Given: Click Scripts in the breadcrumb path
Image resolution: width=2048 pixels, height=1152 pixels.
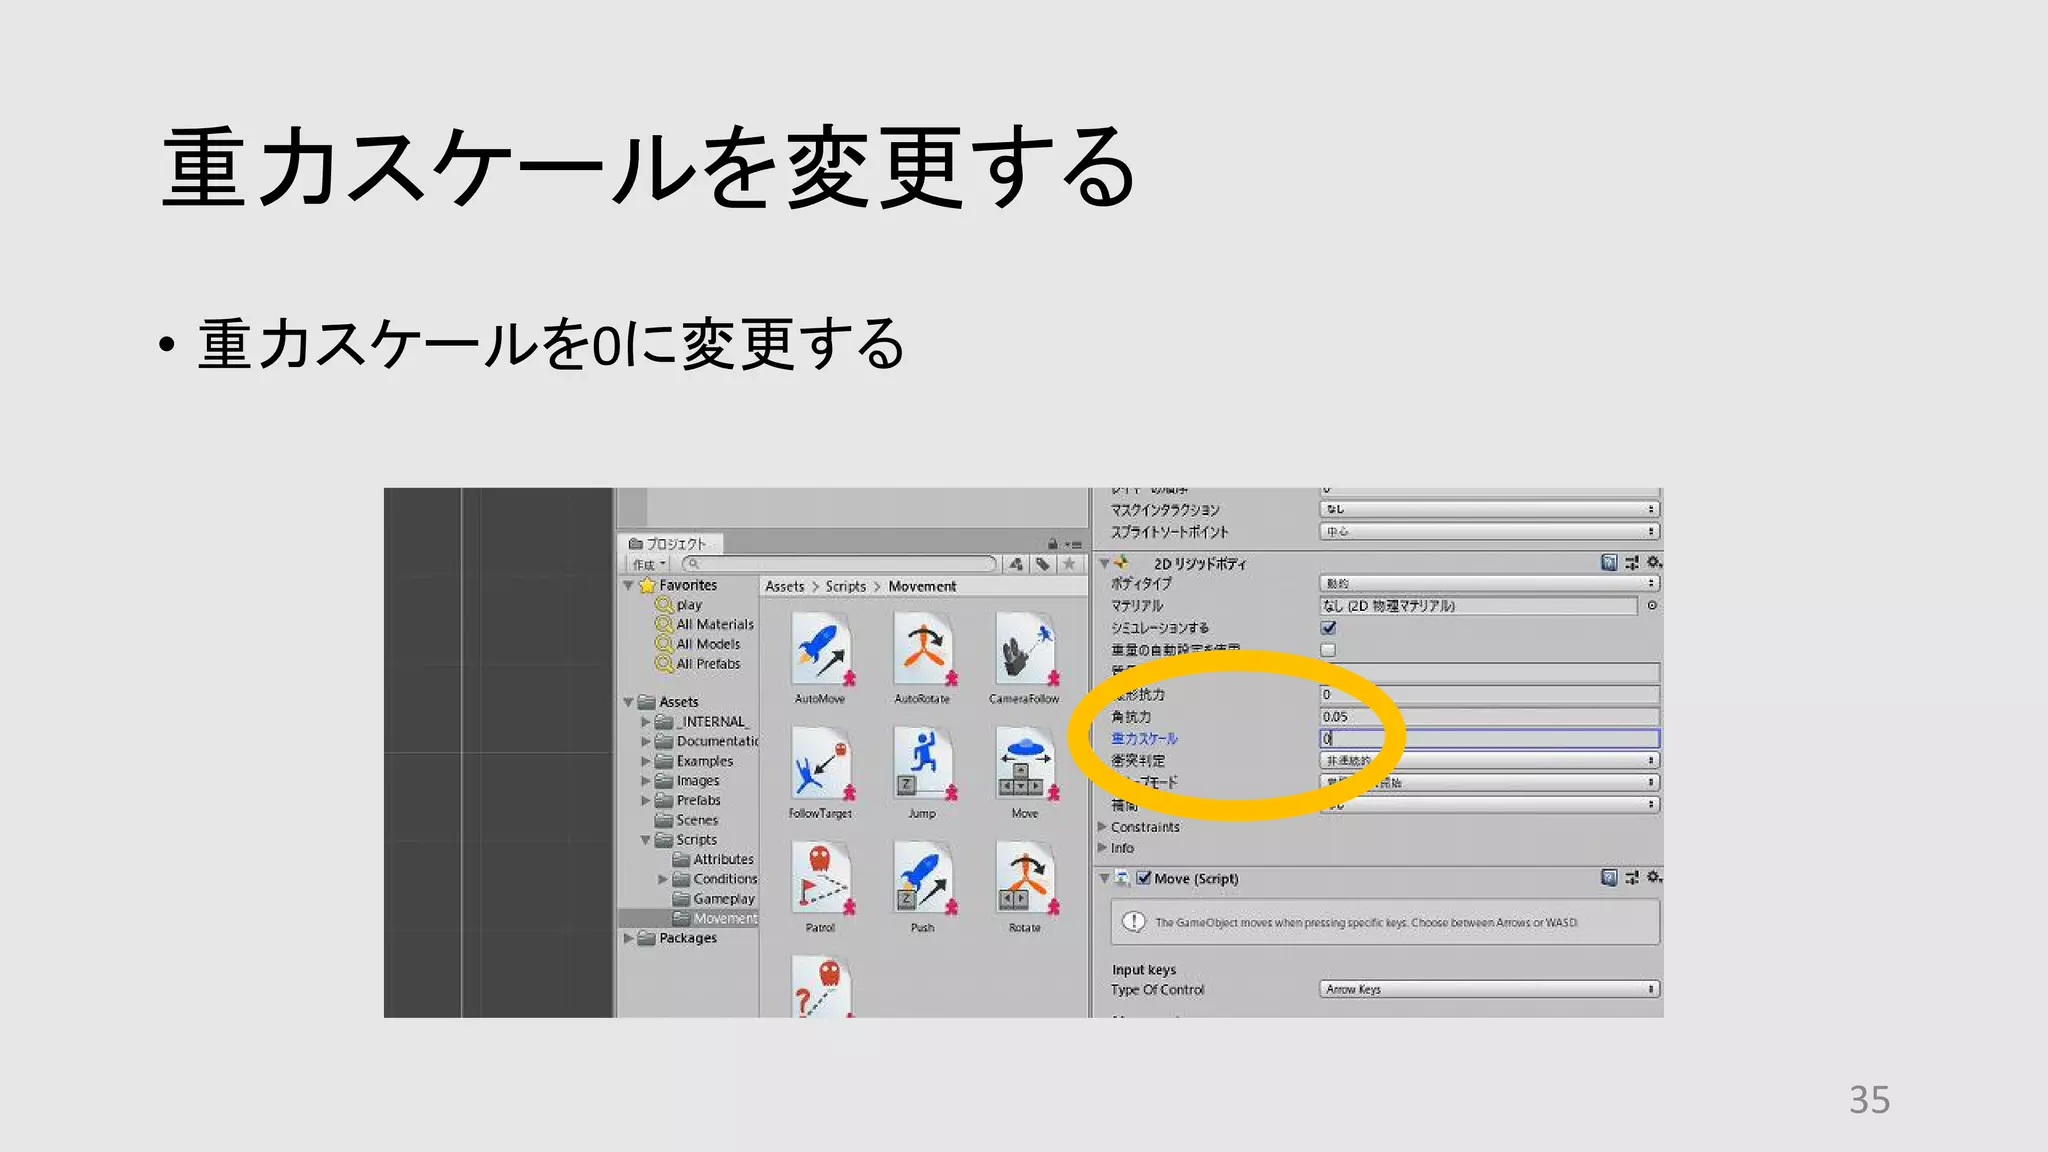Looking at the screenshot, I should point(846,587).
